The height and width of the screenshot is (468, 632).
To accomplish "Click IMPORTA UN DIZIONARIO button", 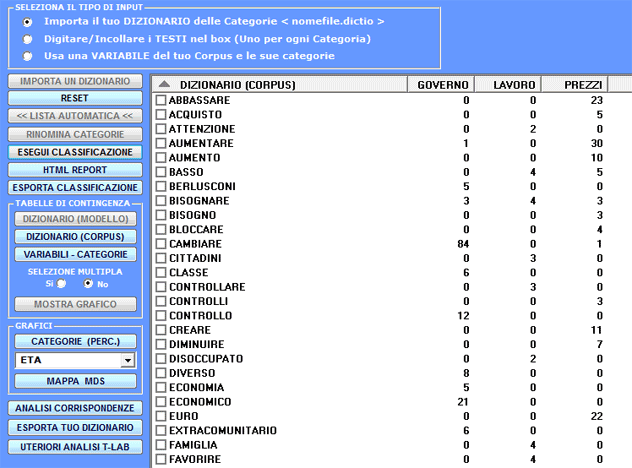I will tap(75, 81).
